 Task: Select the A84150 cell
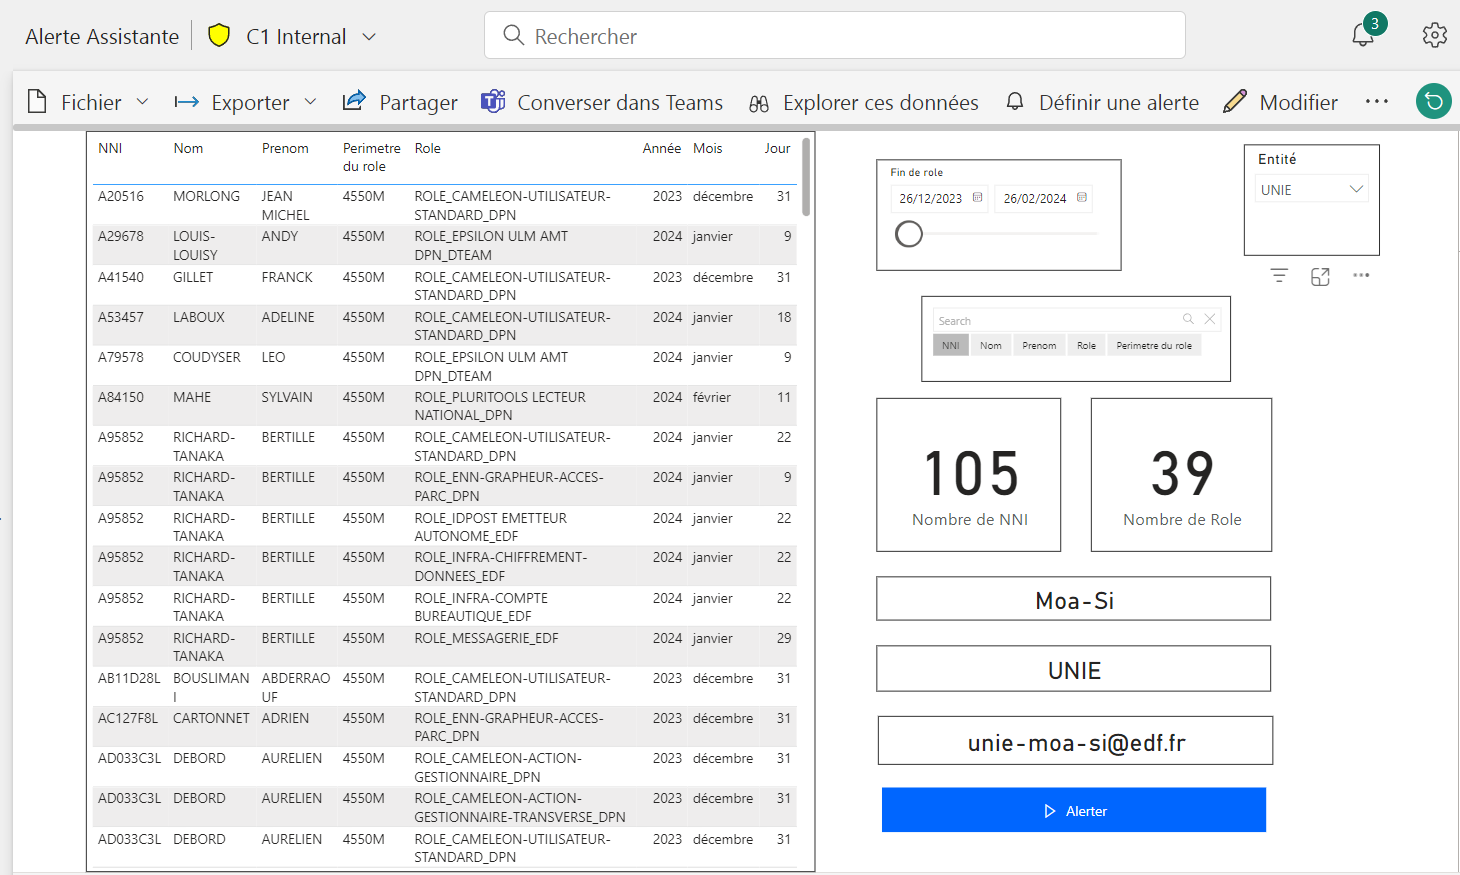[121, 397]
